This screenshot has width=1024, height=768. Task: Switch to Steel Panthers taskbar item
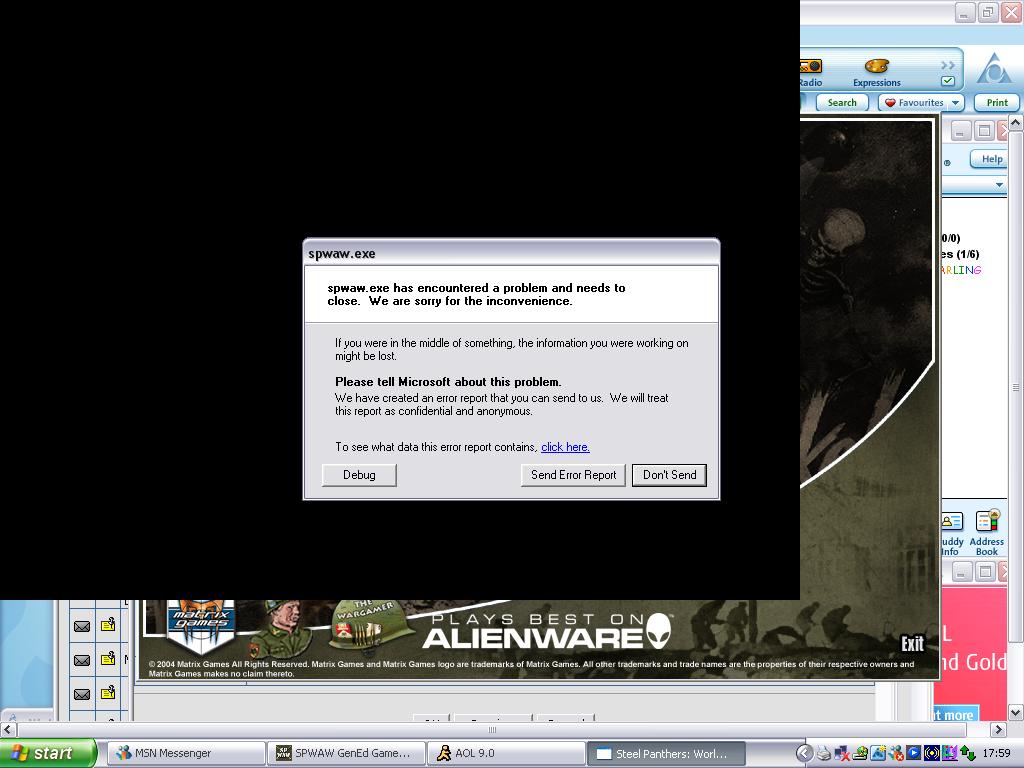666,753
